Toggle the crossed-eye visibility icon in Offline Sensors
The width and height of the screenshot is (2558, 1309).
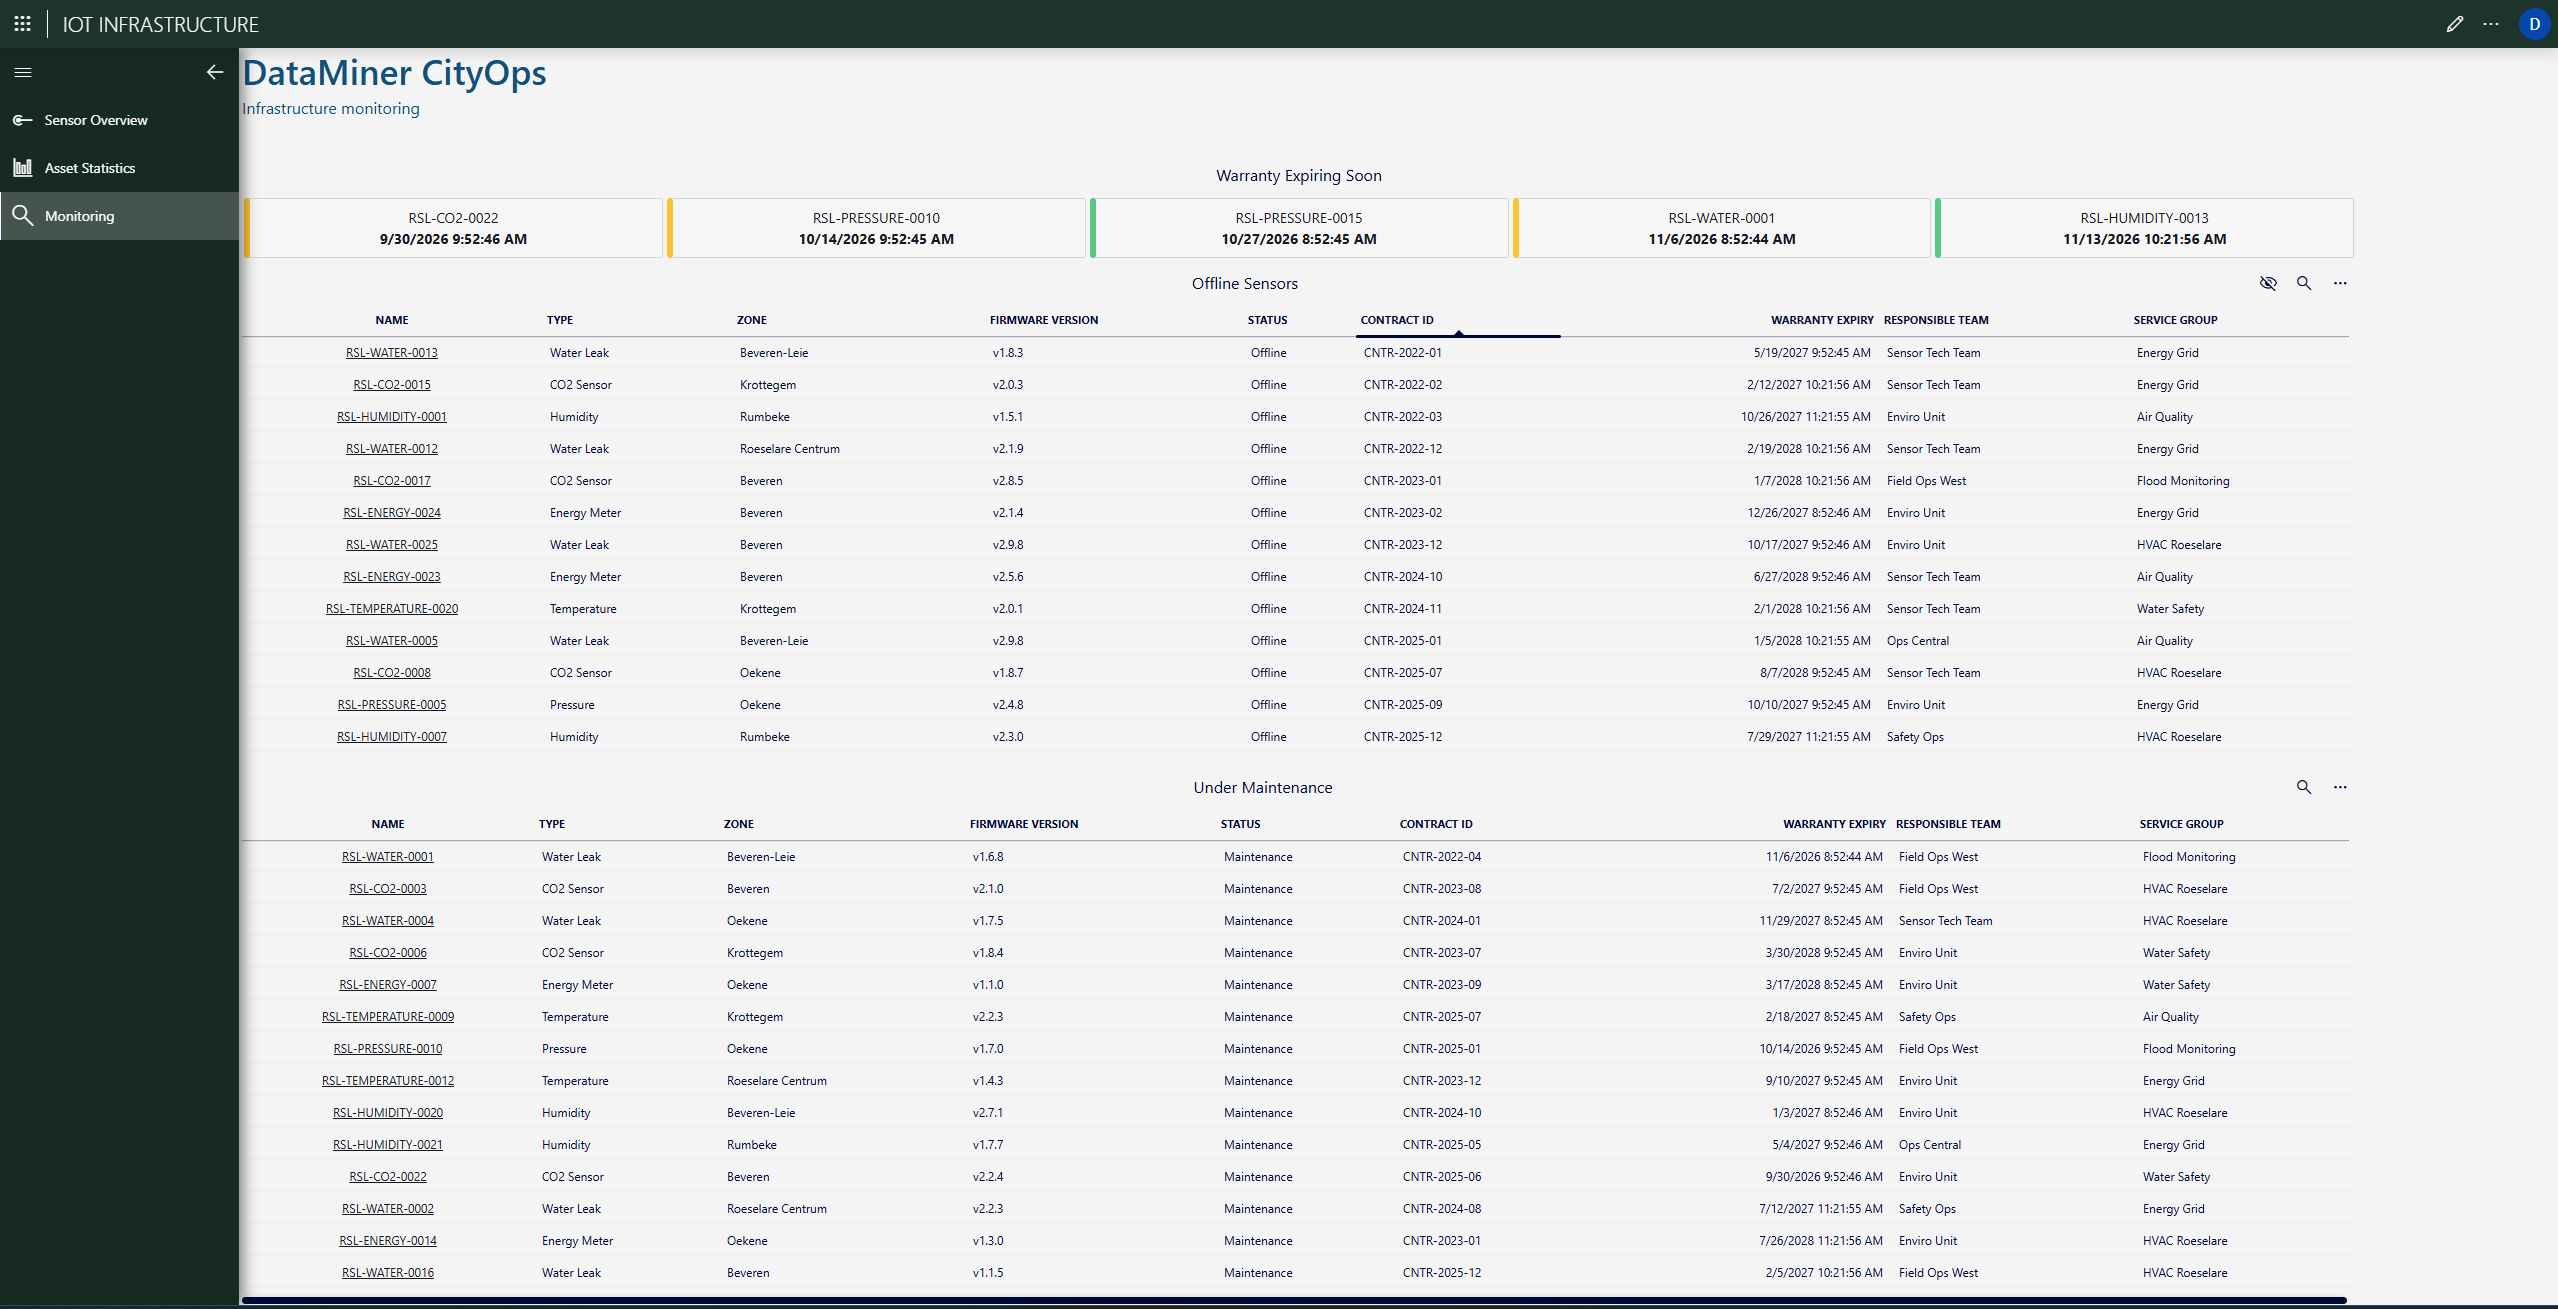2268,283
